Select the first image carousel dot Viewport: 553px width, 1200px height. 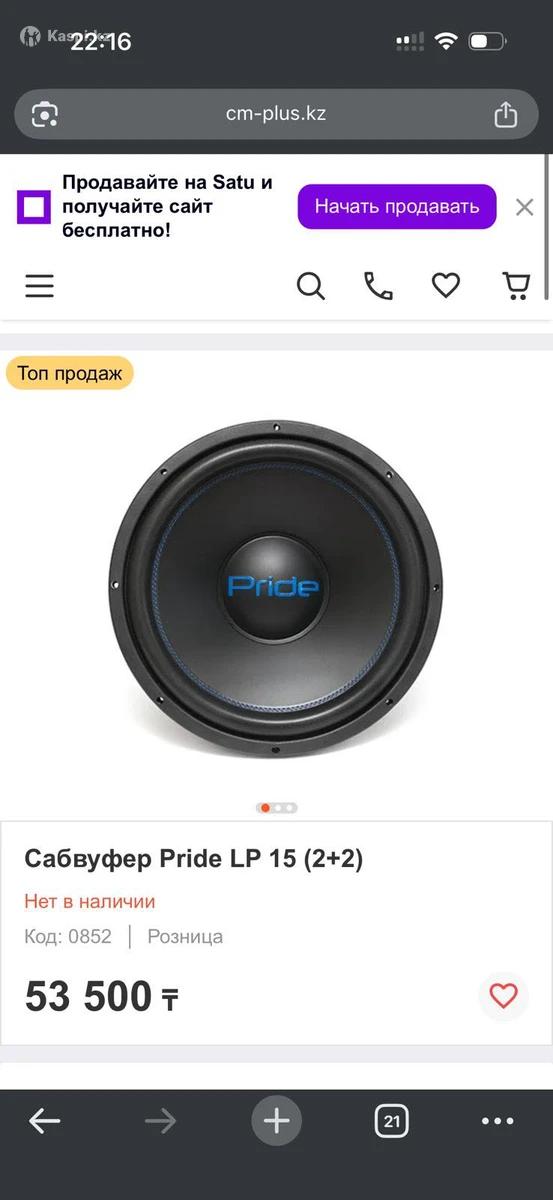(265, 808)
